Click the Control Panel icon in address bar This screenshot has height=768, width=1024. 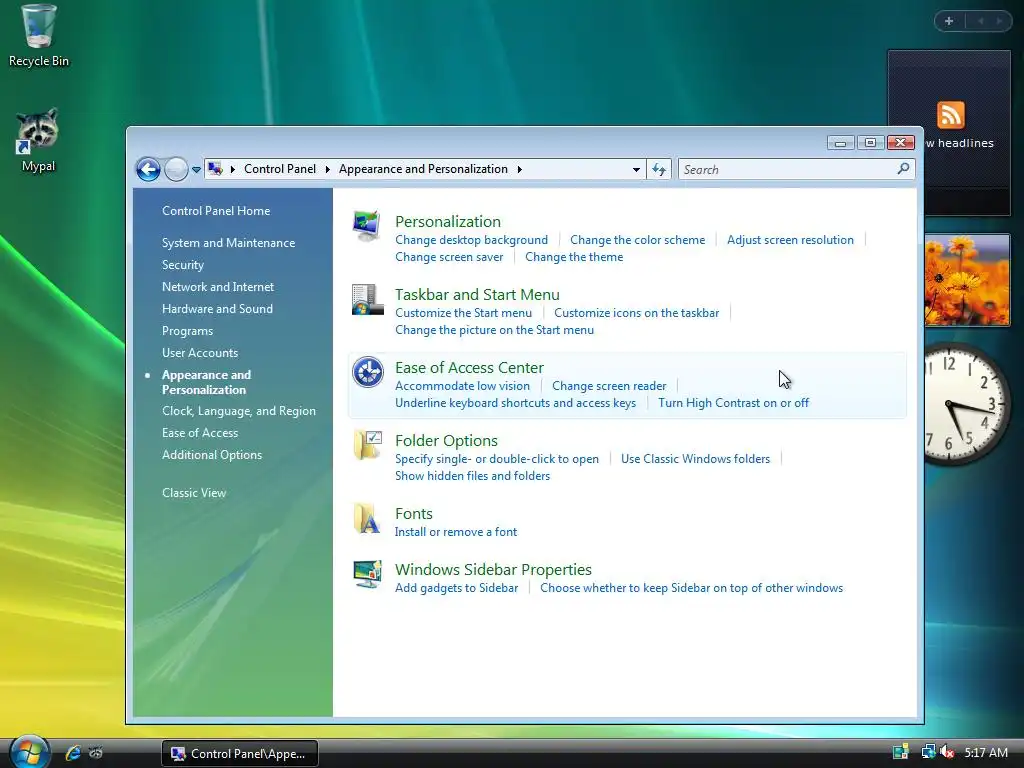[215, 169]
